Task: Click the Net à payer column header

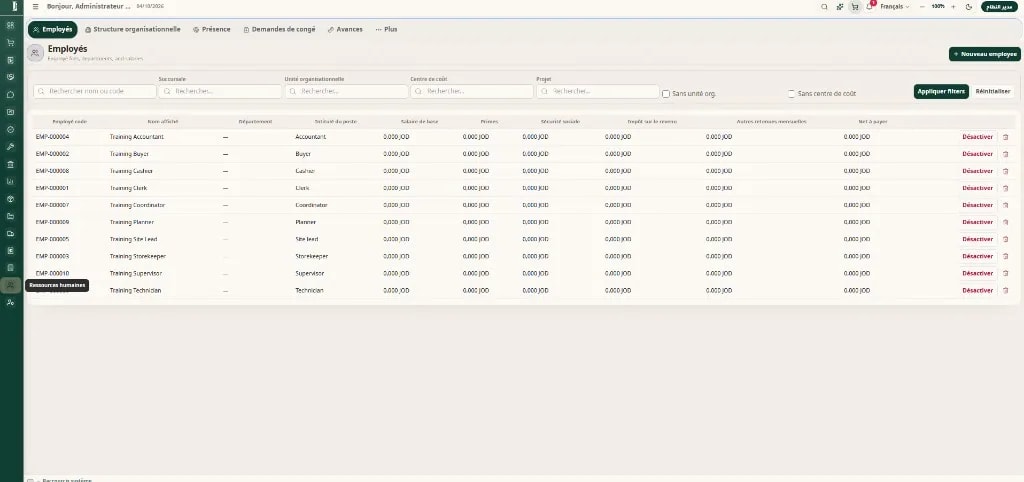Action: coord(873,121)
